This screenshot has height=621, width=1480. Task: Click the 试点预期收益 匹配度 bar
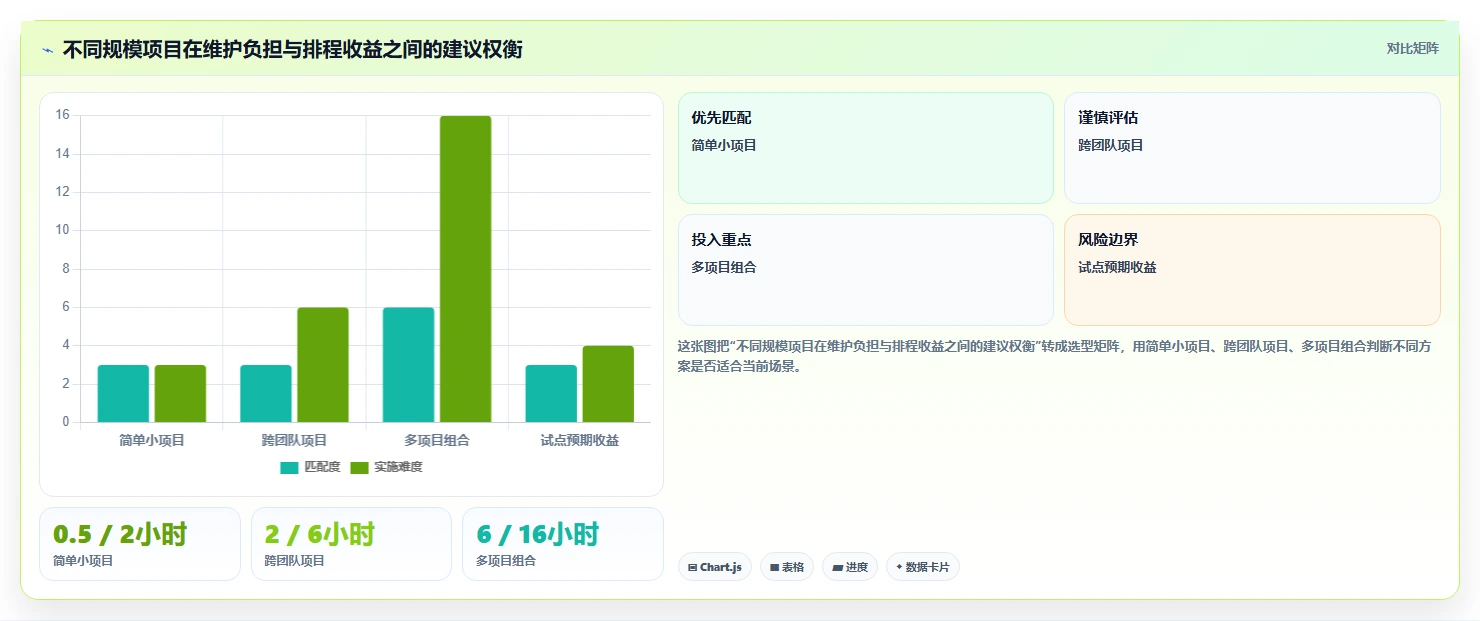point(551,394)
